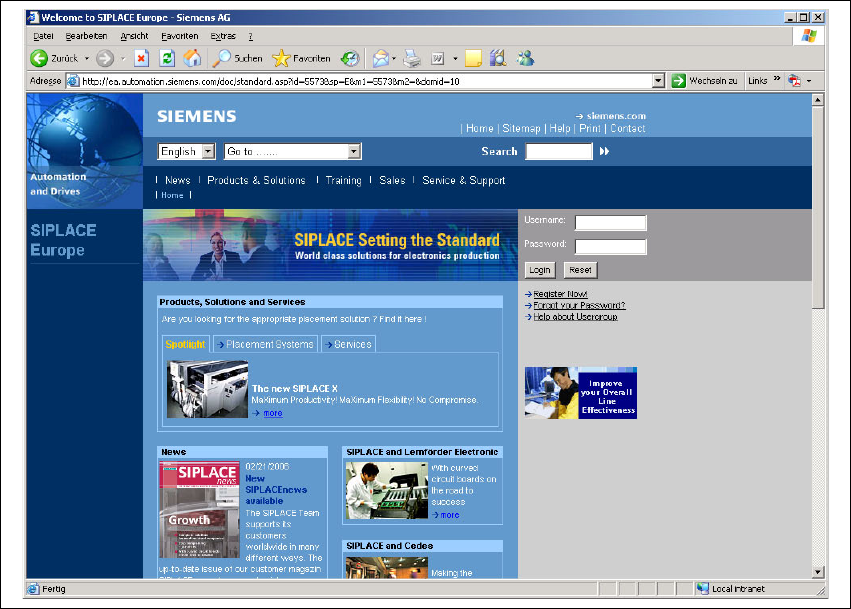Go to the browser home page icon

pyautogui.click(x=192, y=58)
